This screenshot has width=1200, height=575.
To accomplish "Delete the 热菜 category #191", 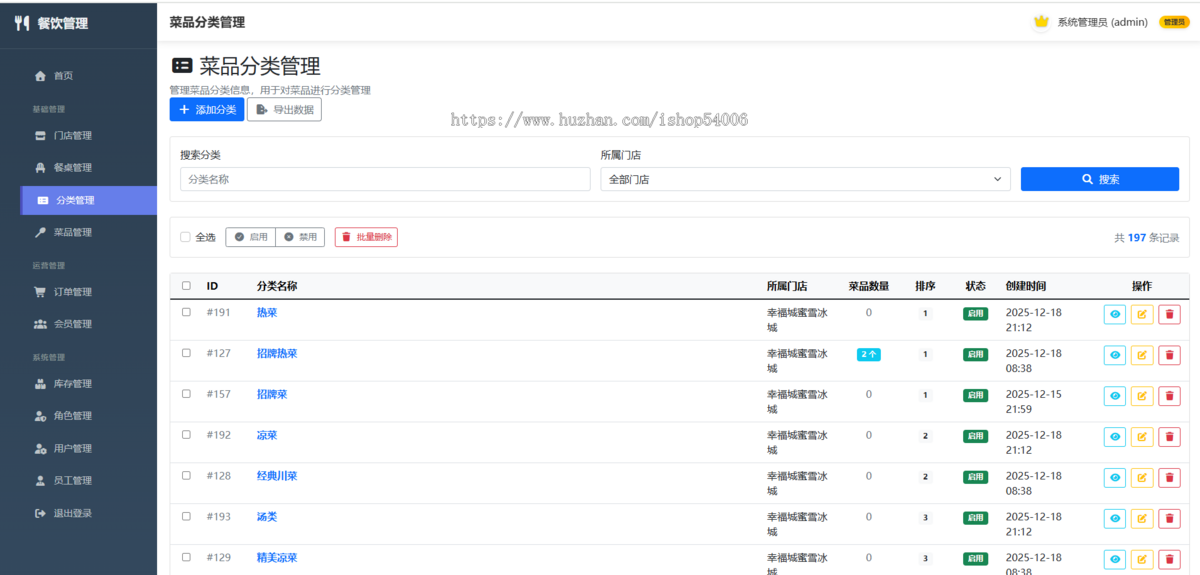I will [x=1169, y=314].
